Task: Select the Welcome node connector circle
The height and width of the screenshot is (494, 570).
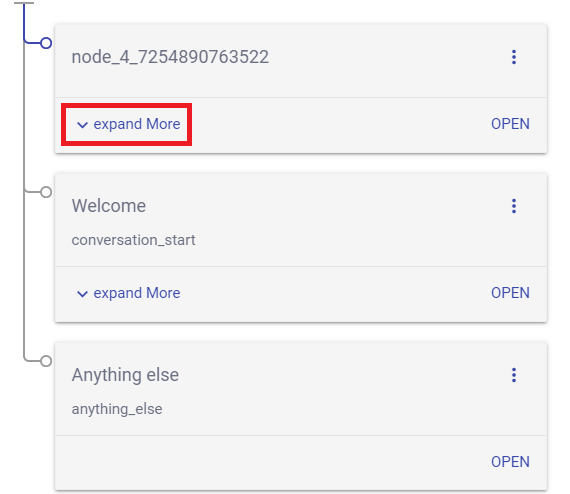Action: click(46, 192)
